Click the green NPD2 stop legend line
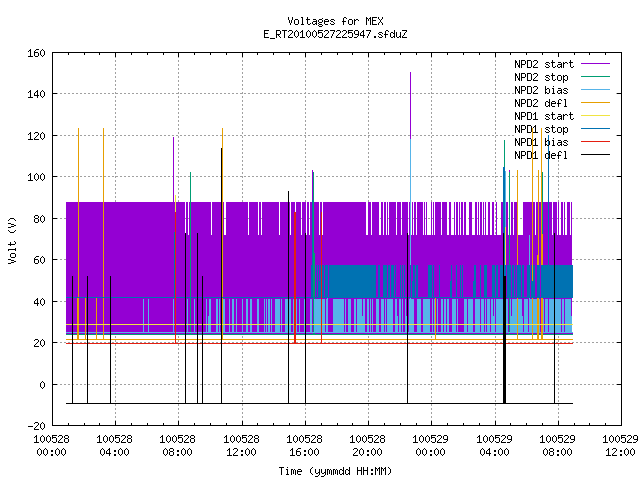 pos(596,77)
